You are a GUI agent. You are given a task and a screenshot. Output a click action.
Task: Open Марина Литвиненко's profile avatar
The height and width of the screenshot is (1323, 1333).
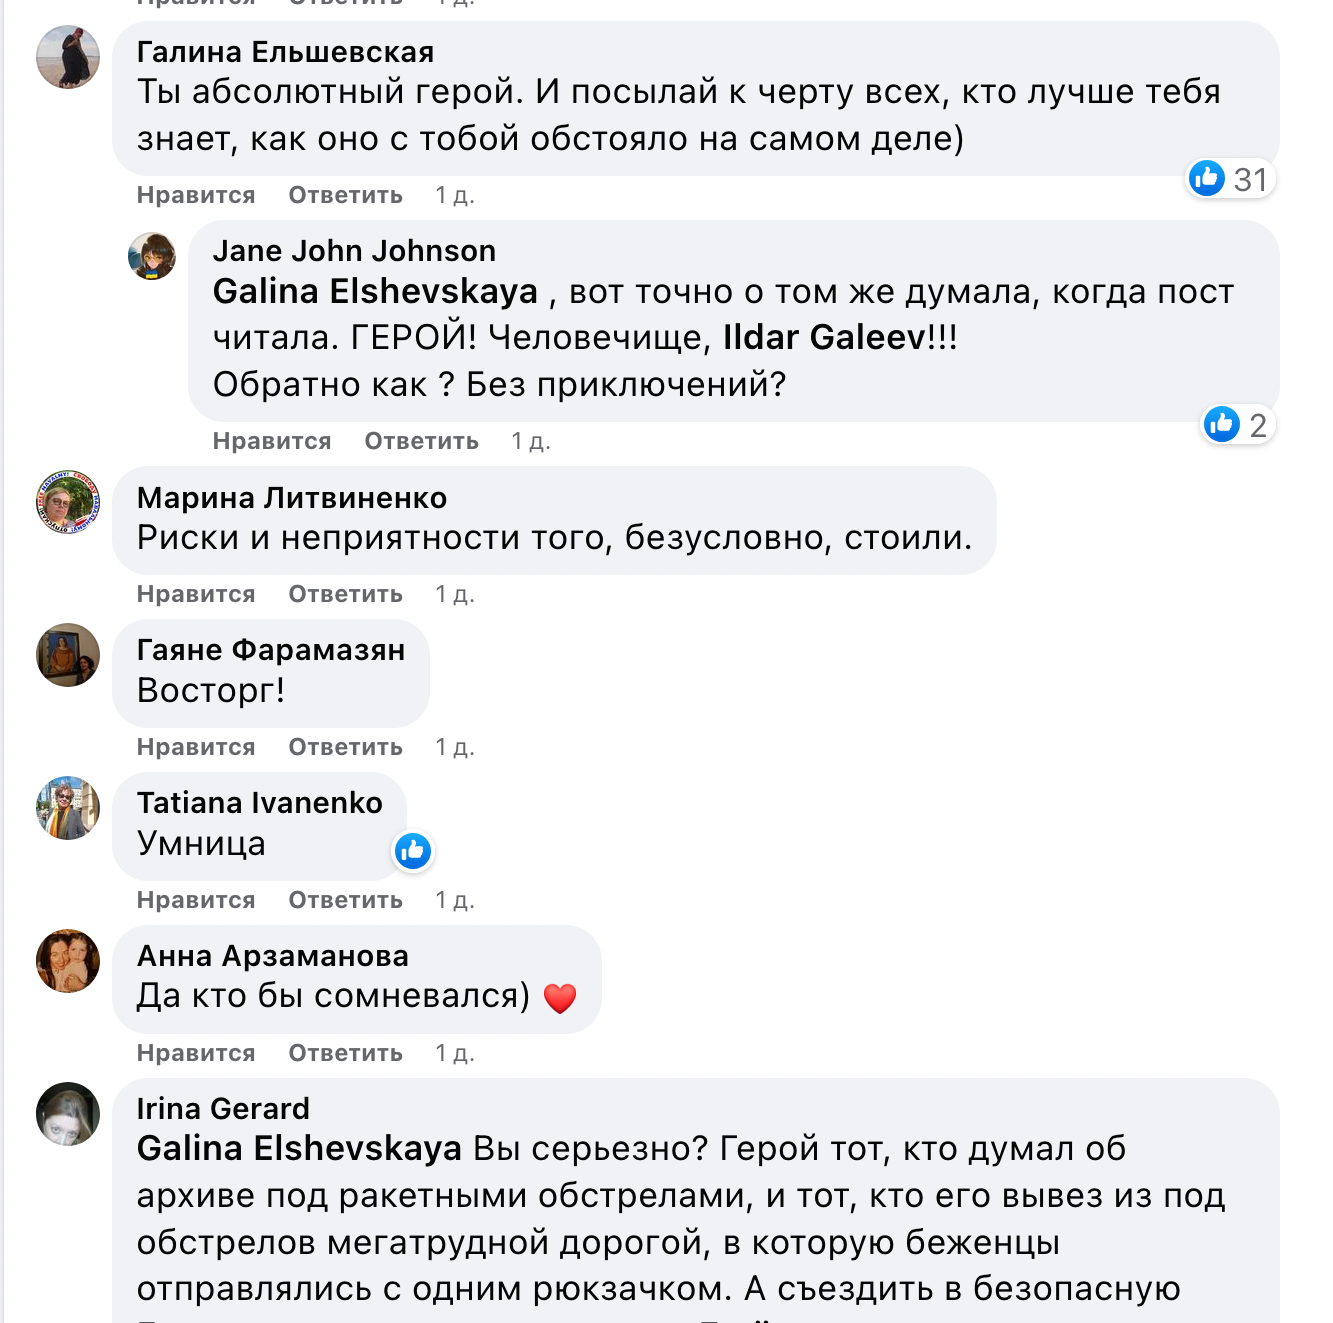[68, 502]
